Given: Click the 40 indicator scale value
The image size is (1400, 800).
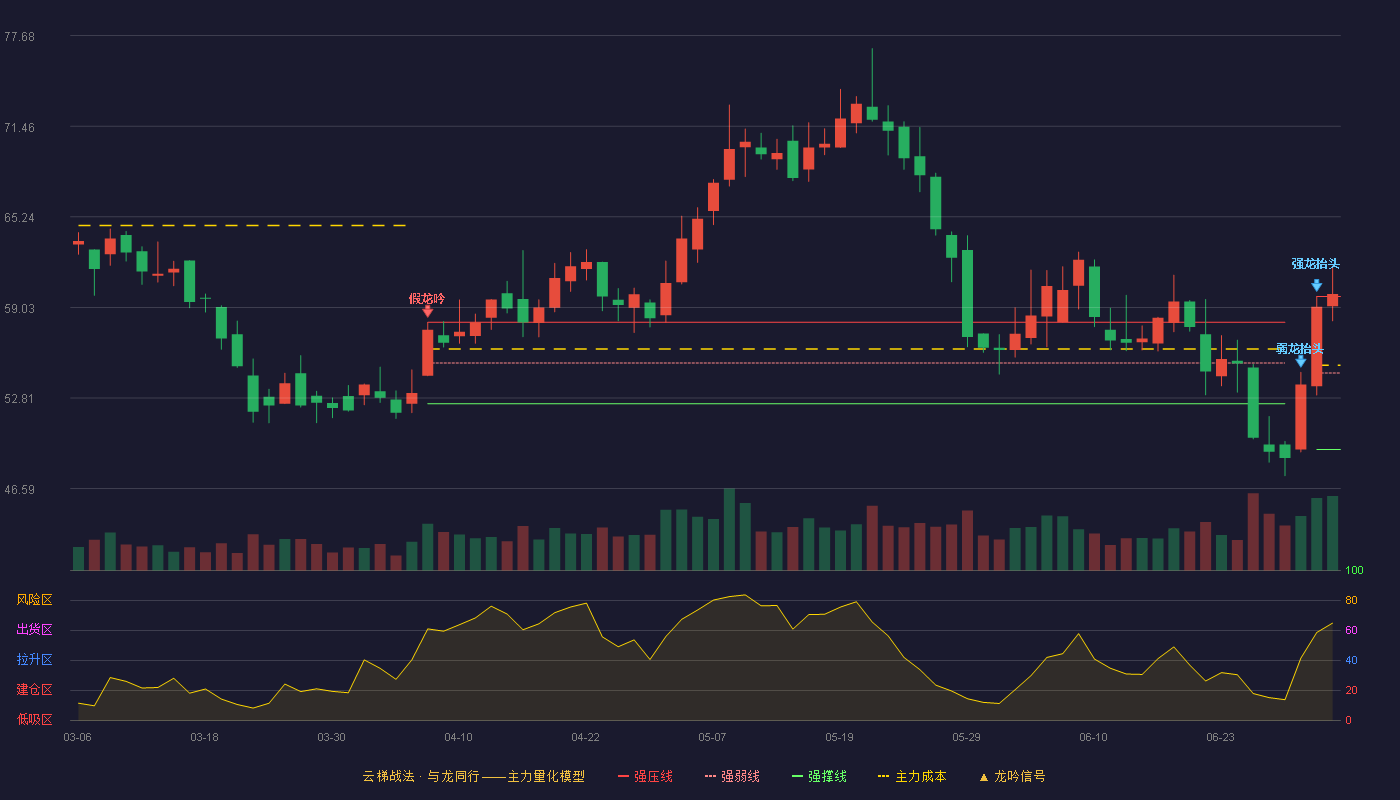Looking at the screenshot, I should (x=1351, y=660).
